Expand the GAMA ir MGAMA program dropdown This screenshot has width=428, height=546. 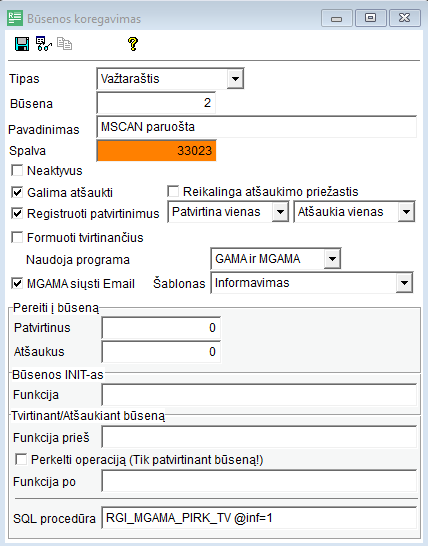pyautogui.click(x=332, y=259)
